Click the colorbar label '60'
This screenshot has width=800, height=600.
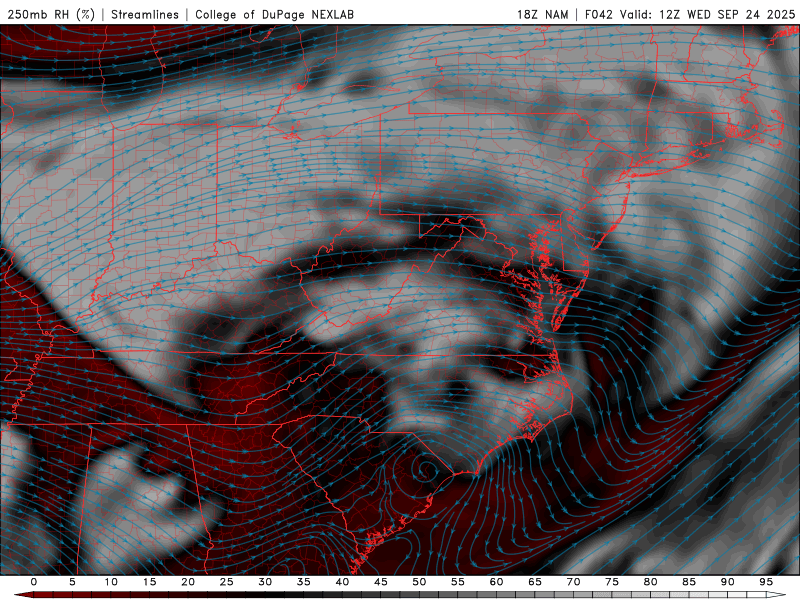point(496,582)
